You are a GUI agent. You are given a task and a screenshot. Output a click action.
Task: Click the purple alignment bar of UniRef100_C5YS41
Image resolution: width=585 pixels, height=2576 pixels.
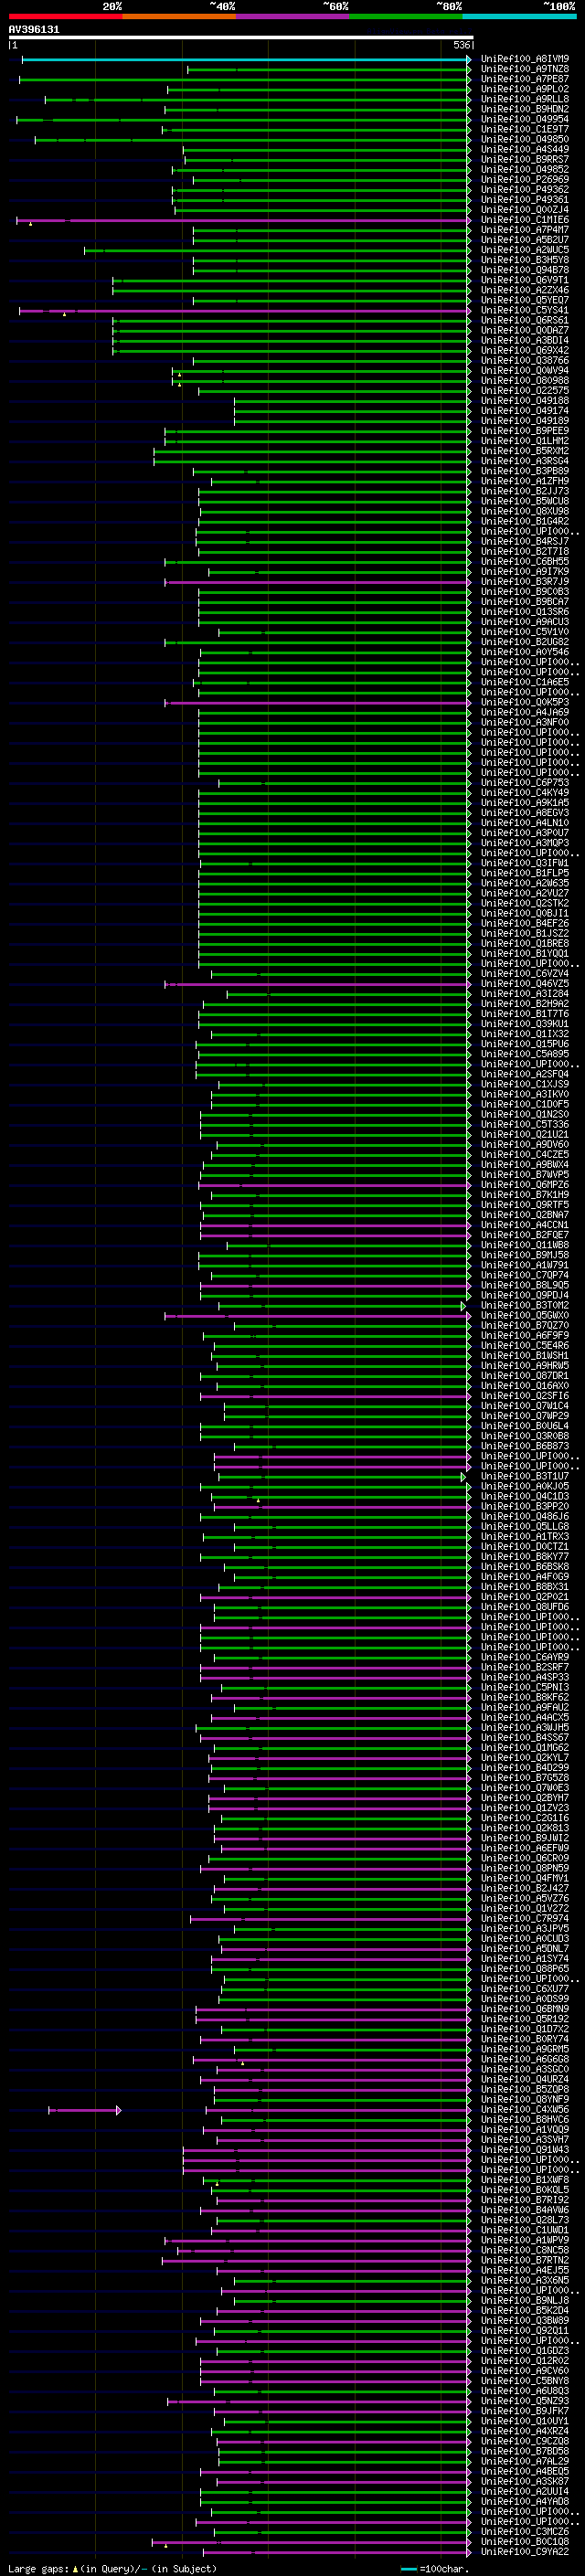pos(245,311)
